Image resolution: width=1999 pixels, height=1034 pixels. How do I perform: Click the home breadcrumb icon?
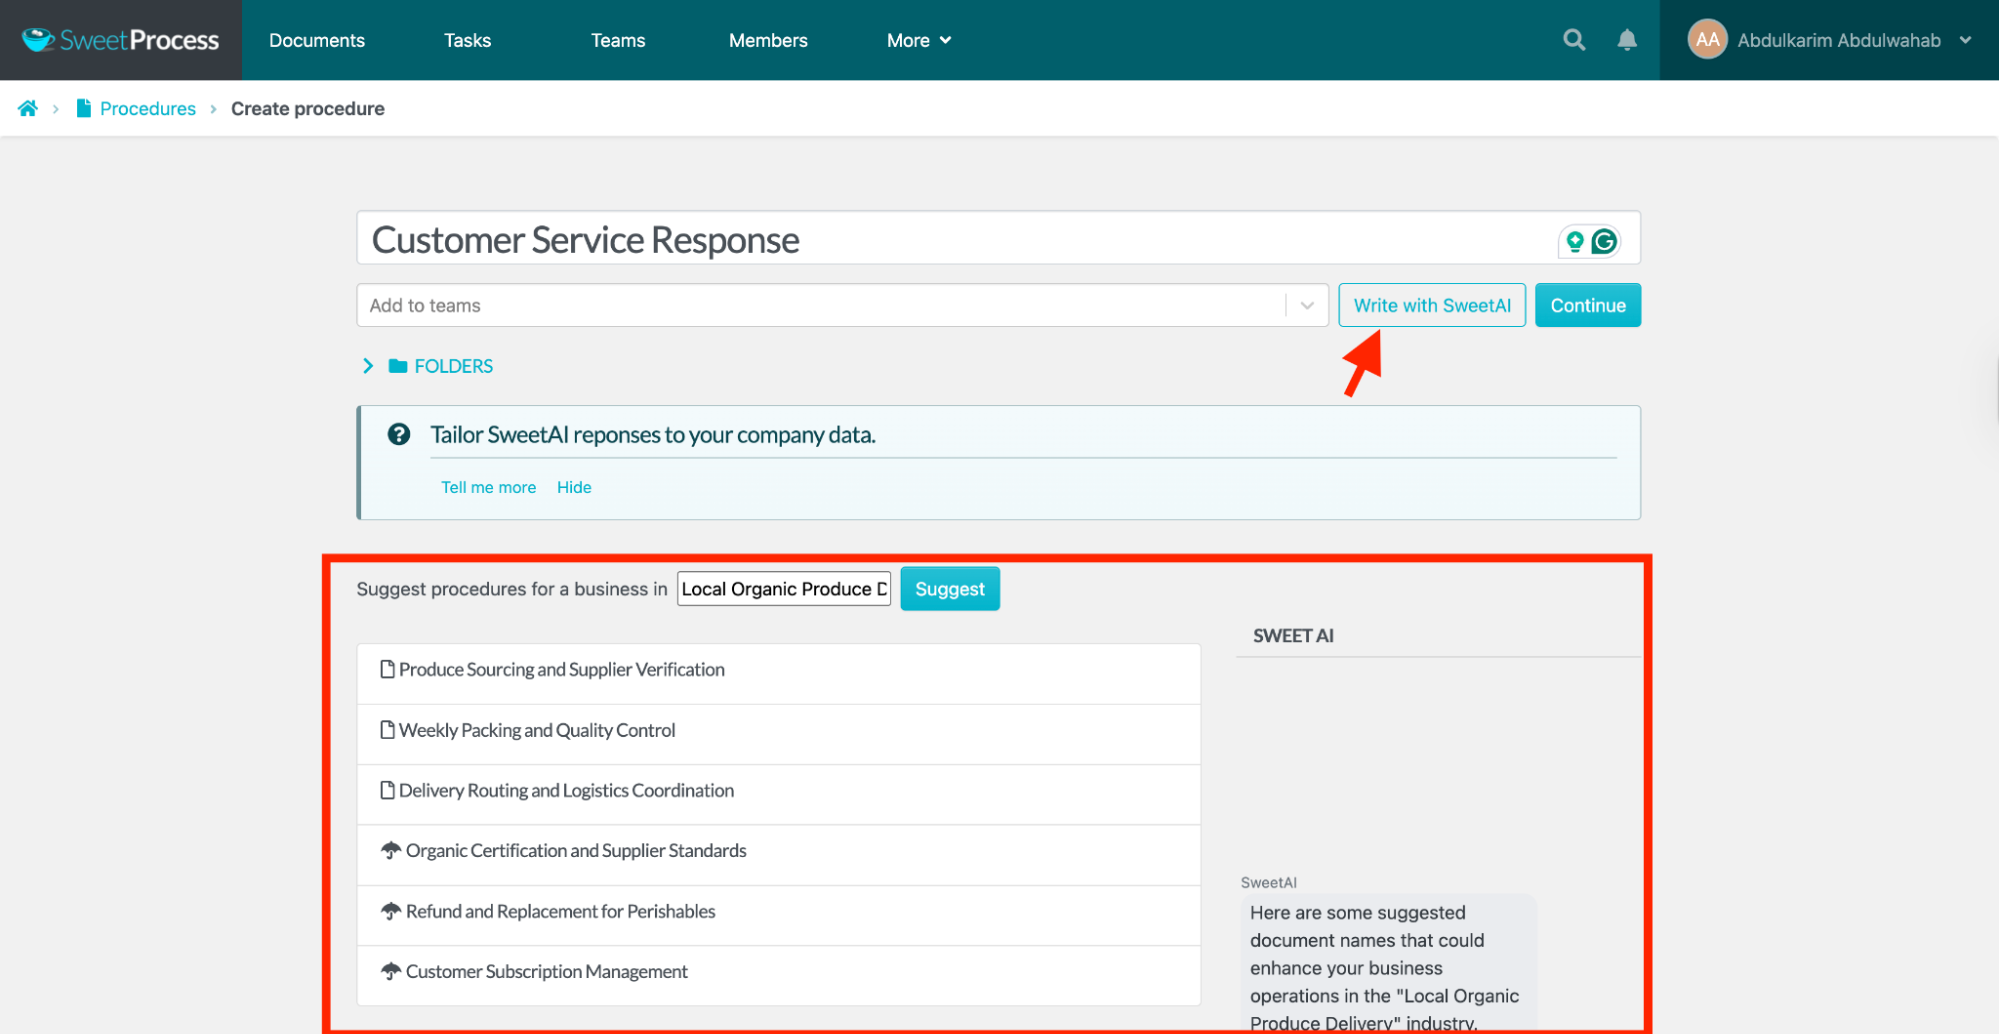28,108
